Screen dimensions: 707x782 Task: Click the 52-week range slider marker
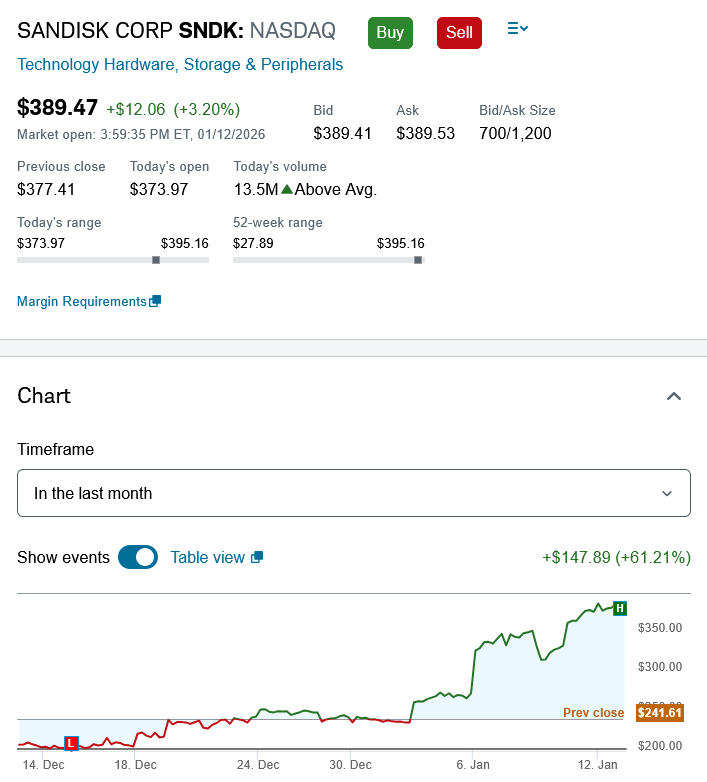click(x=418, y=260)
